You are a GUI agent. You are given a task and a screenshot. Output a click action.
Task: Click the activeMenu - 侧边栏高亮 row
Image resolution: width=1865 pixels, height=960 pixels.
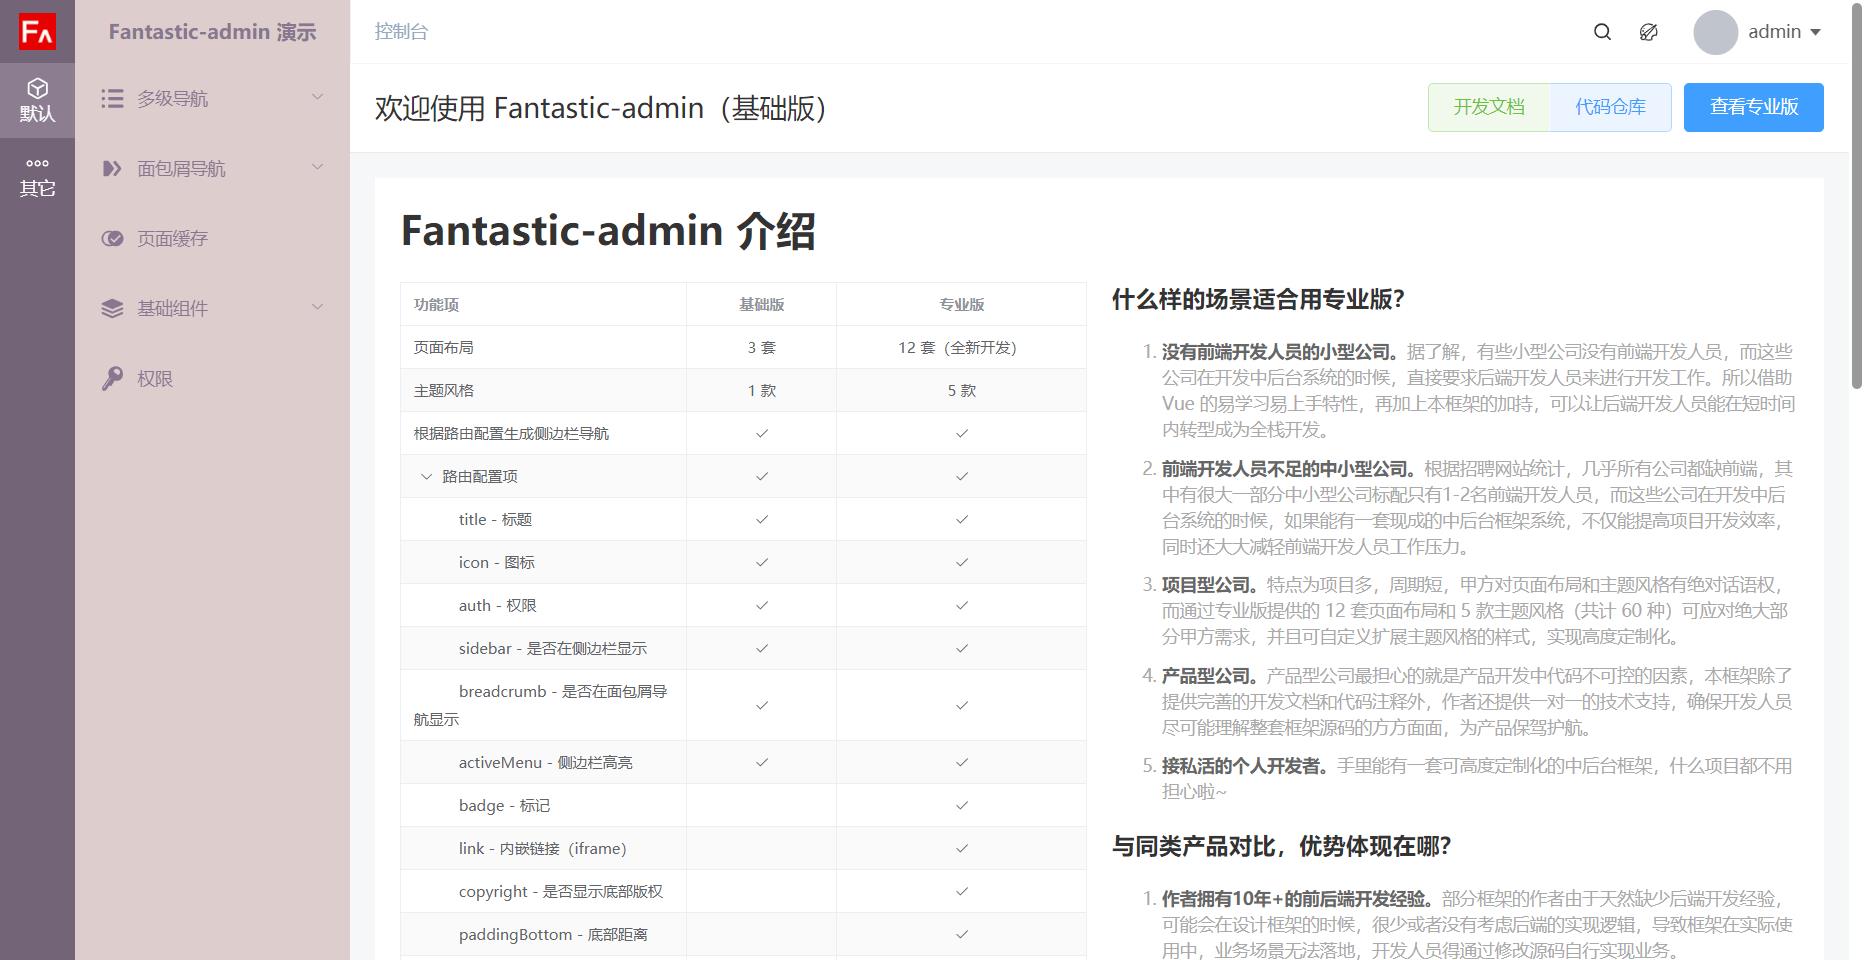[743, 762]
